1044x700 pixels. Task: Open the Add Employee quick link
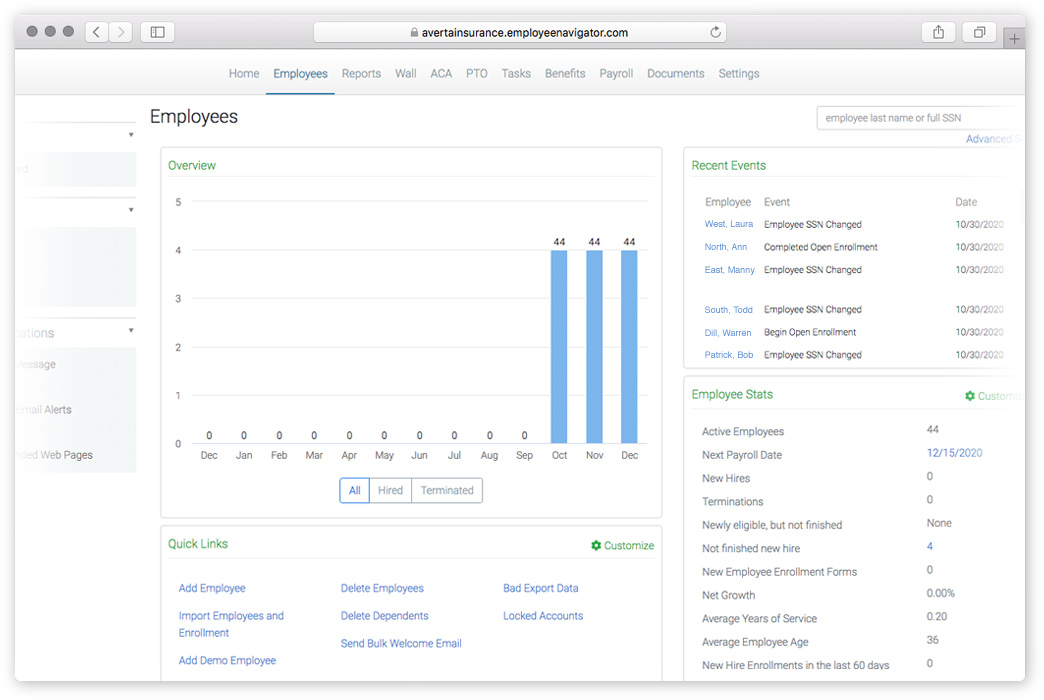(212, 588)
